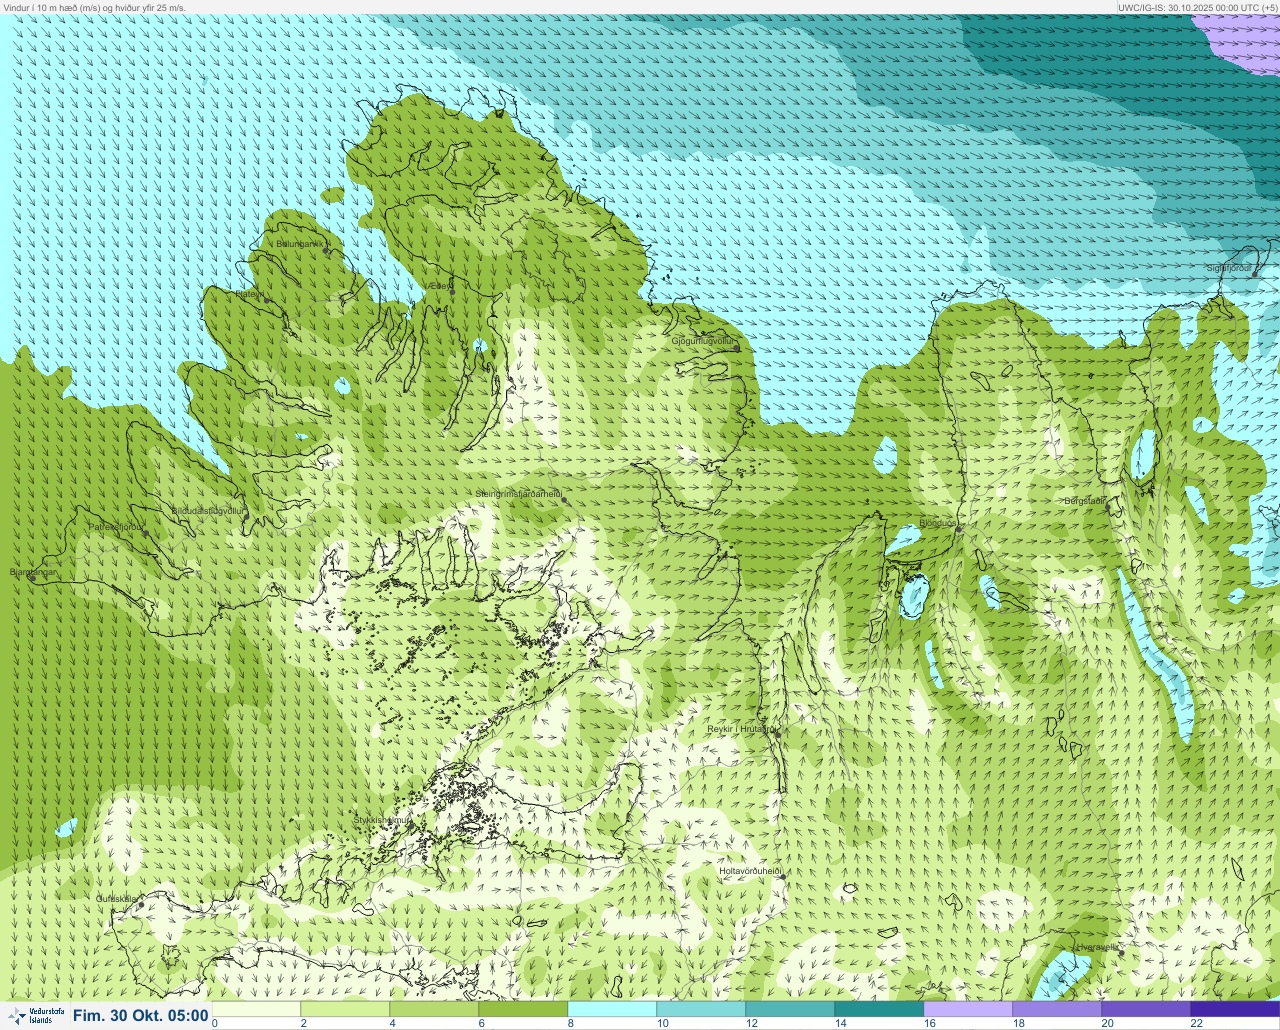
Task: Click the 'Fim. 30 Okt. 05:00' forecast time
Action: pyautogui.click(x=140, y=1016)
